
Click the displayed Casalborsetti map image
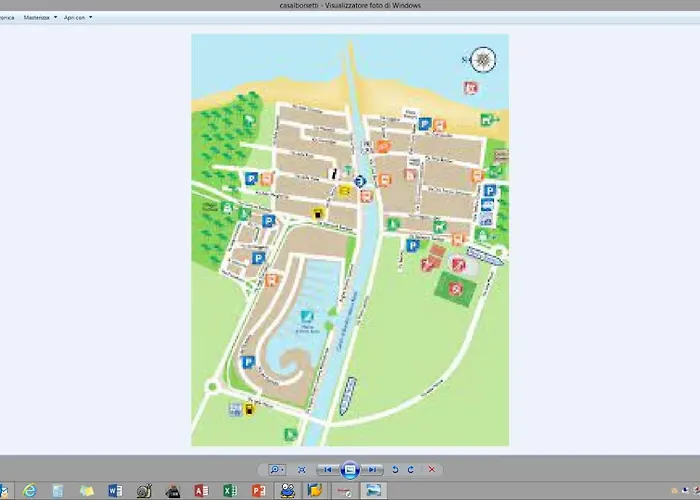(x=349, y=240)
